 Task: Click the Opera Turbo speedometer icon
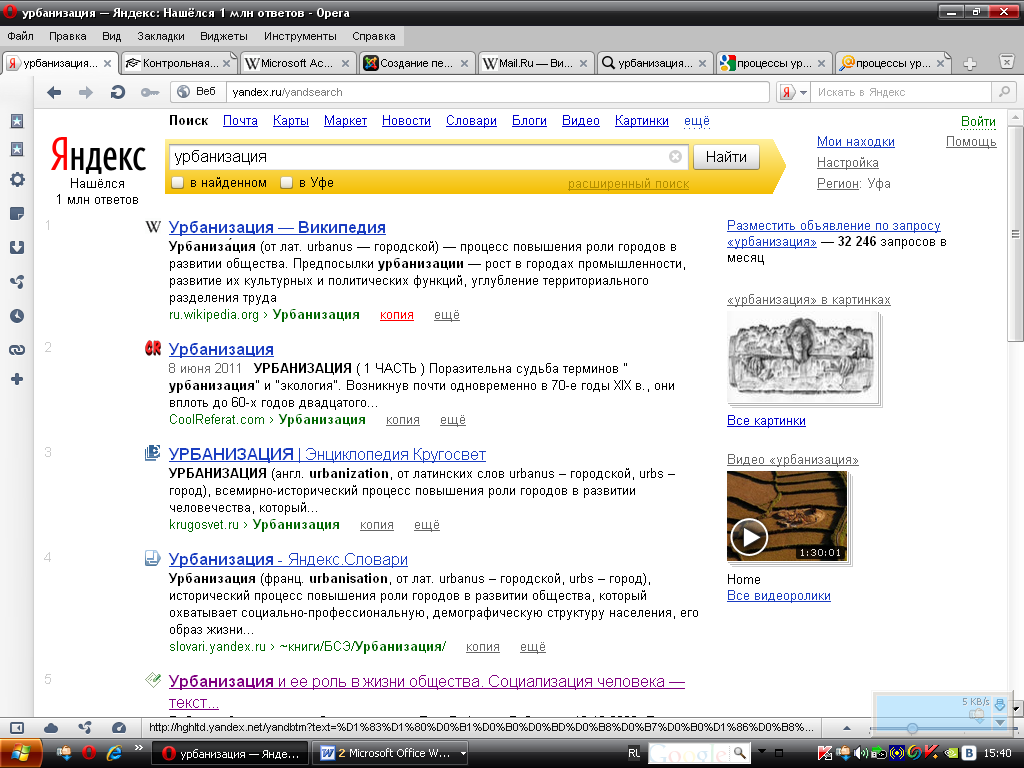click(x=119, y=728)
